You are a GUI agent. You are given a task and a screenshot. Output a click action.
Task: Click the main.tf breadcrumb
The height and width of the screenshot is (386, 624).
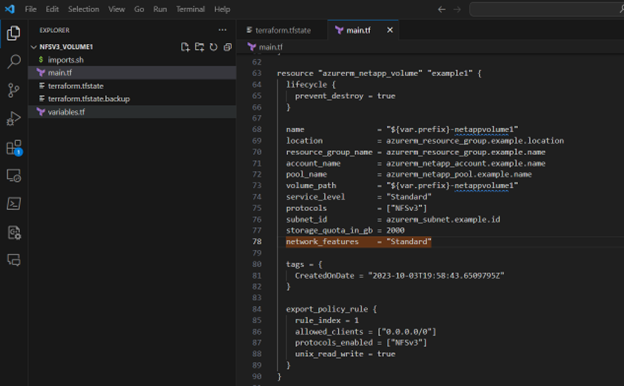pyautogui.click(x=265, y=47)
